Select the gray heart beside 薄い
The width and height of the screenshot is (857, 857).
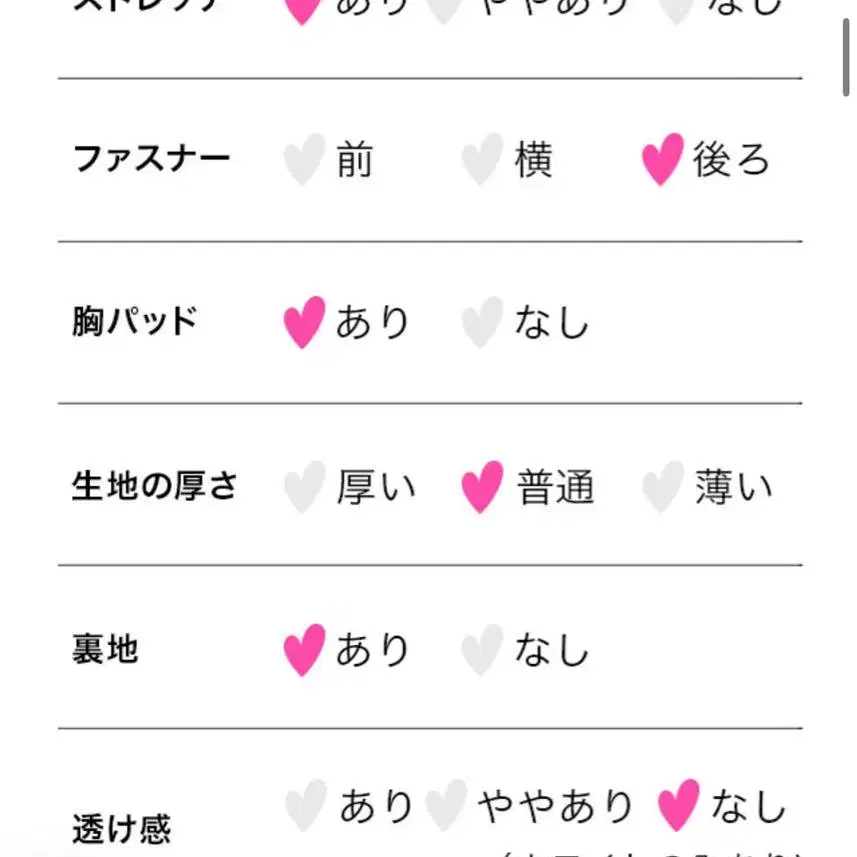click(663, 486)
